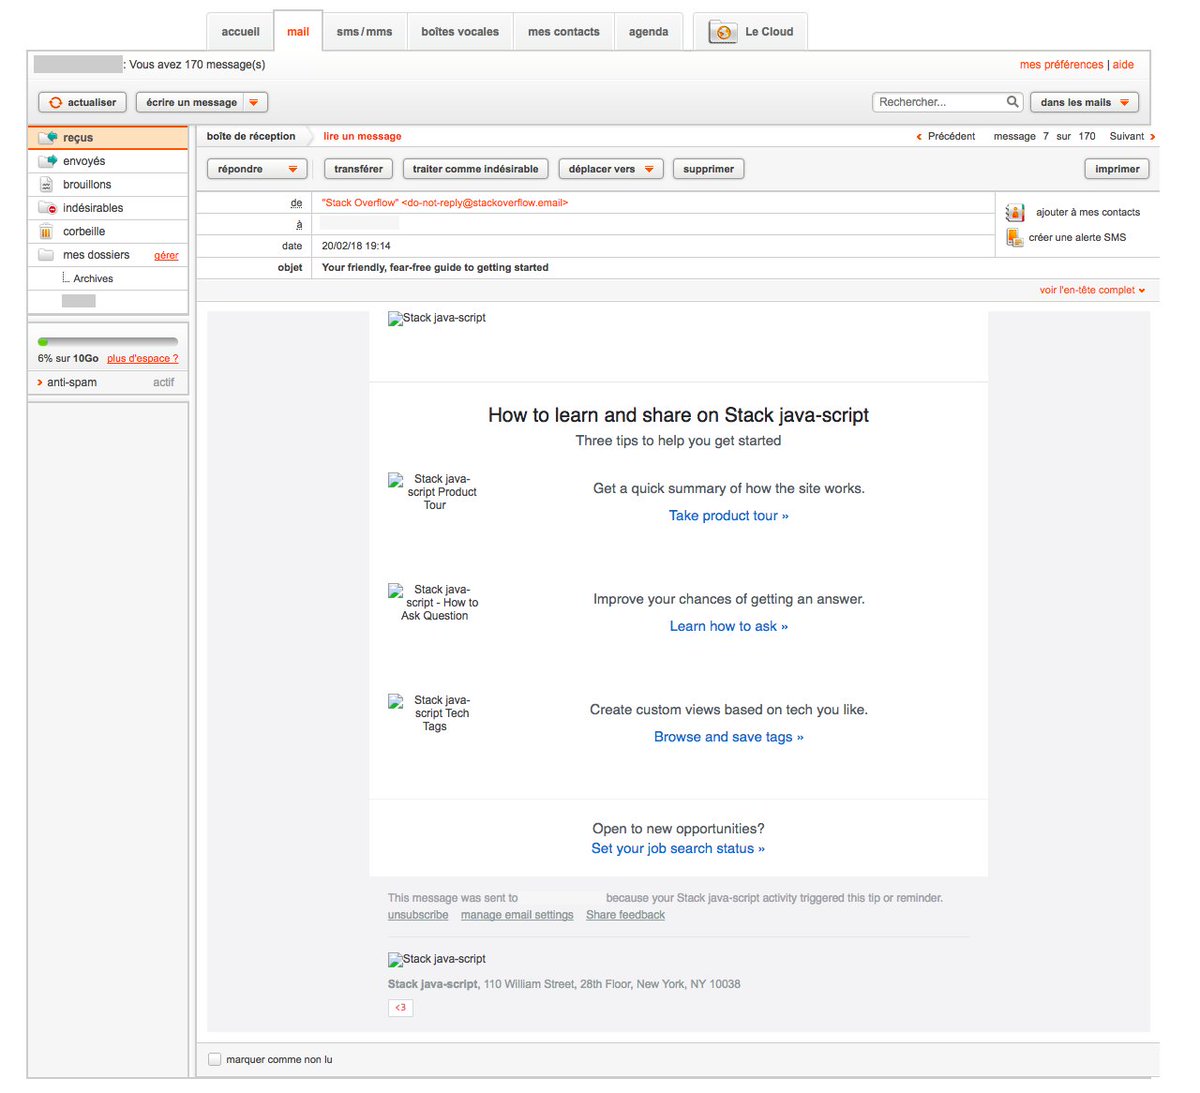Image resolution: width=1200 pixels, height=1093 pixels.
Task: Click traiter comme indésirable button
Action: click(x=475, y=169)
